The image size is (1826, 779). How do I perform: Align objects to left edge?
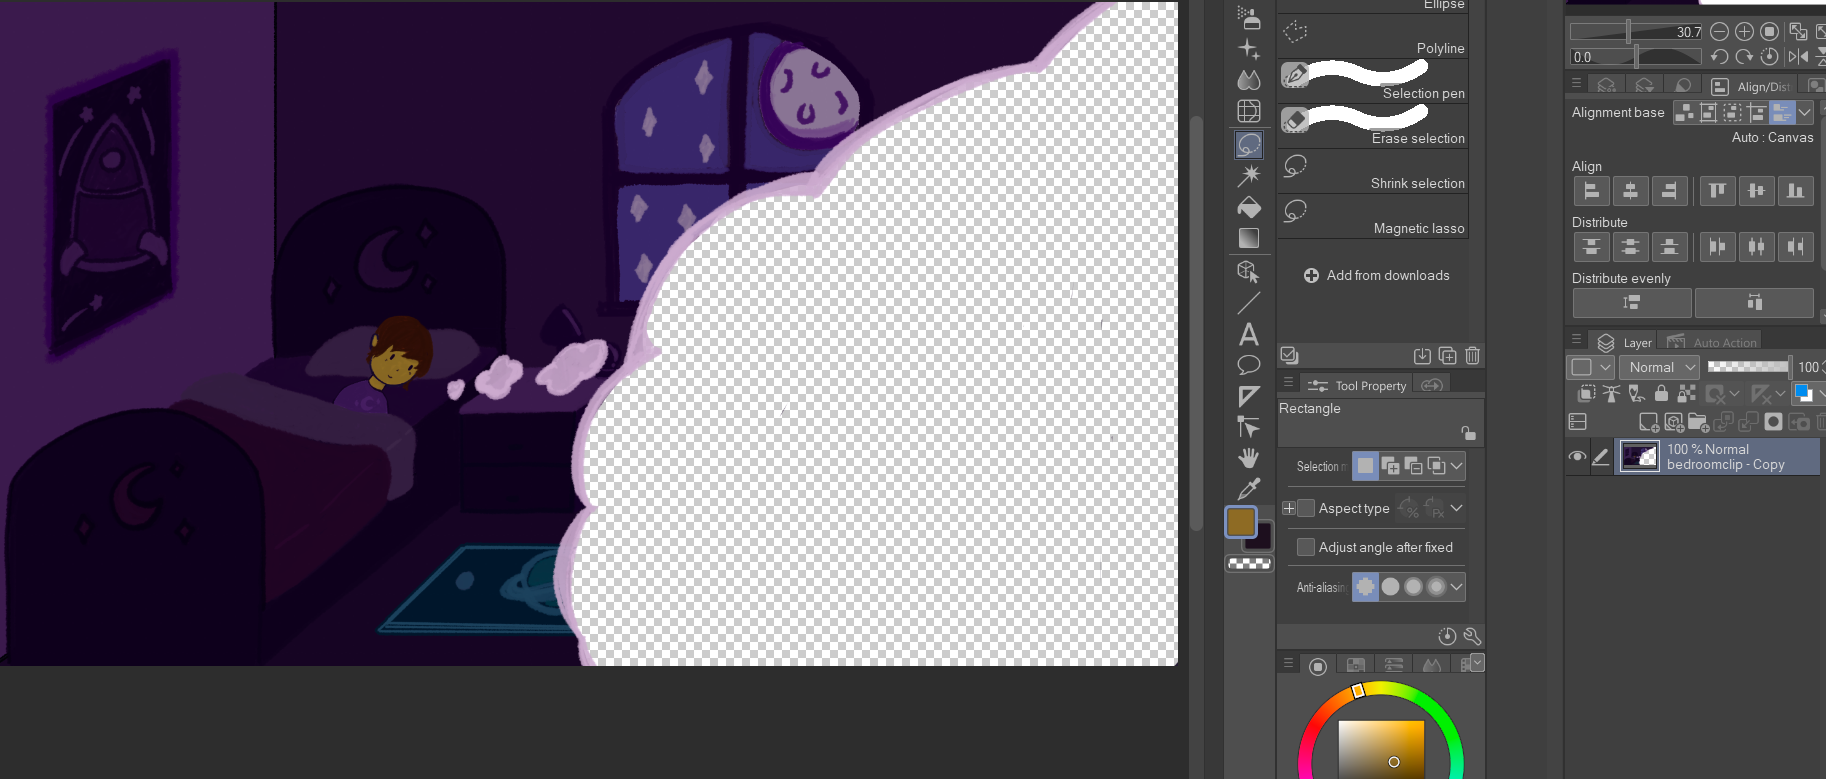pyautogui.click(x=1592, y=190)
